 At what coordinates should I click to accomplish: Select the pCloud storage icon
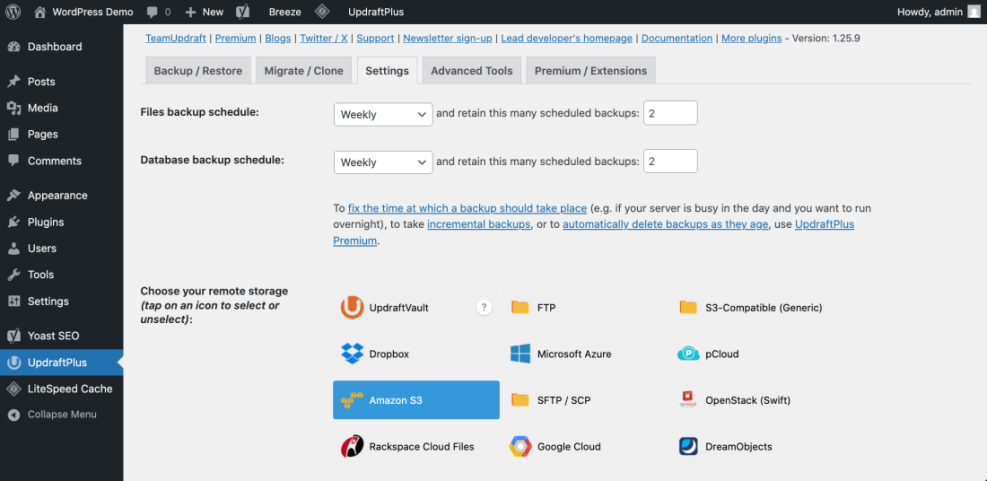click(x=688, y=354)
